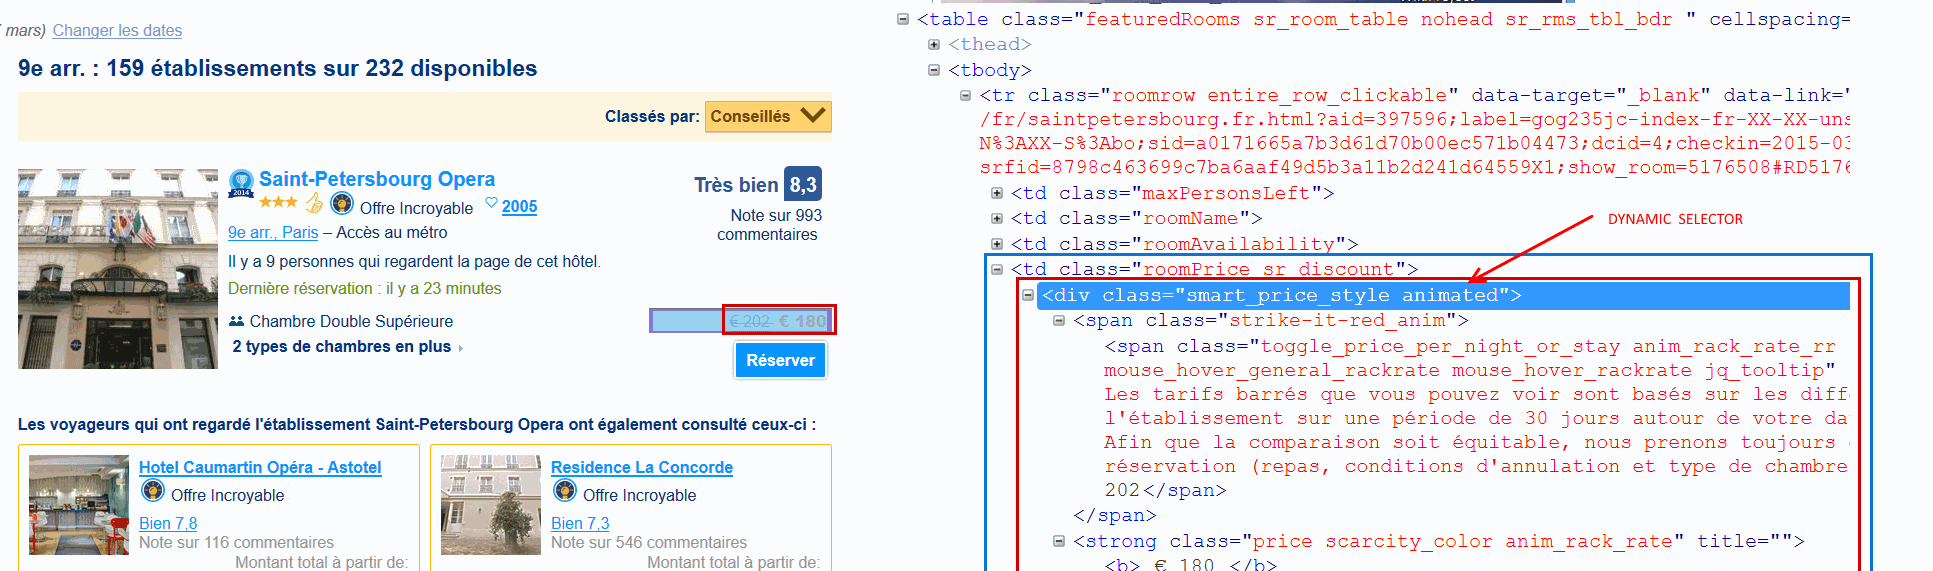
Task: Select the td class maxPersonsLeft row
Action: (x=1172, y=193)
